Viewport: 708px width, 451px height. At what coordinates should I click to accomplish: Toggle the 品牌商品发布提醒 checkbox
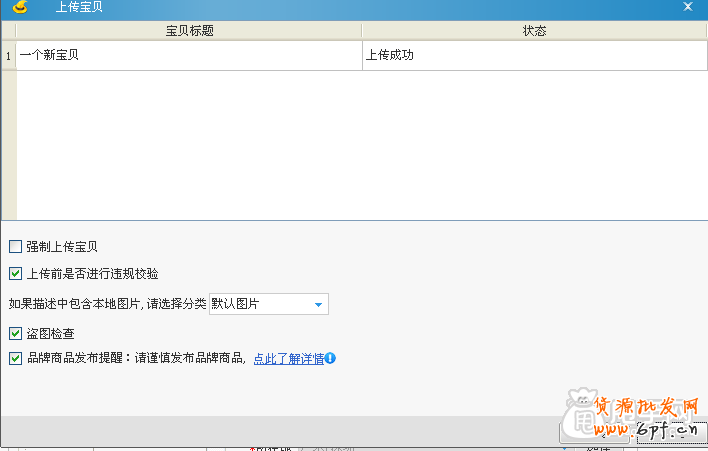pyautogui.click(x=15, y=358)
